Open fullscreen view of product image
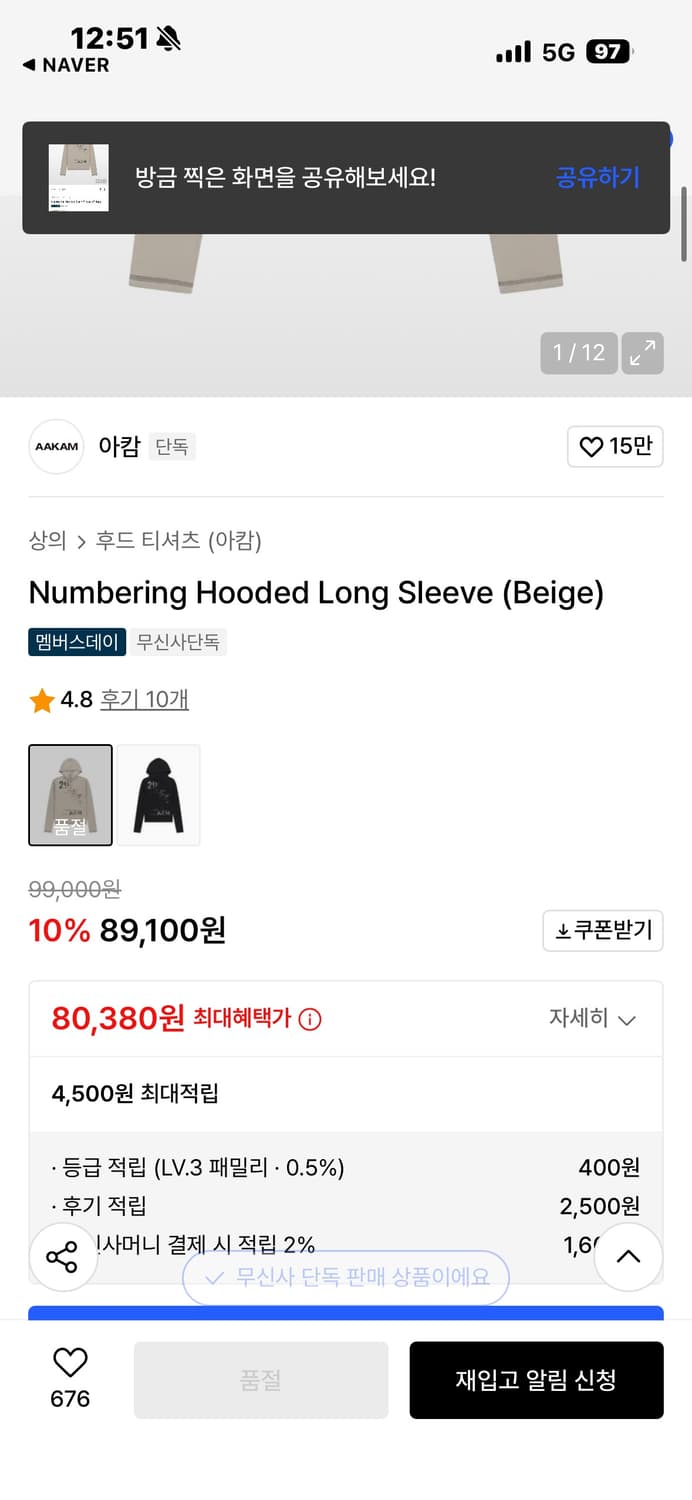The image size is (692, 1500). [x=643, y=353]
